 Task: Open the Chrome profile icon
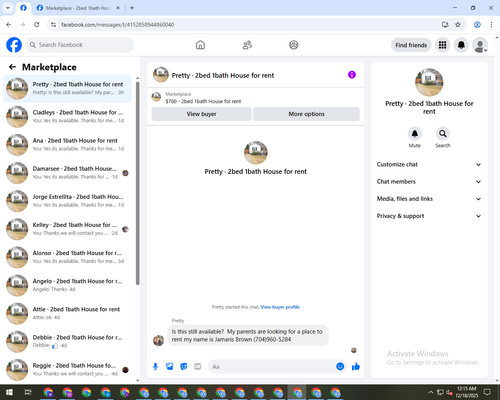click(x=477, y=24)
